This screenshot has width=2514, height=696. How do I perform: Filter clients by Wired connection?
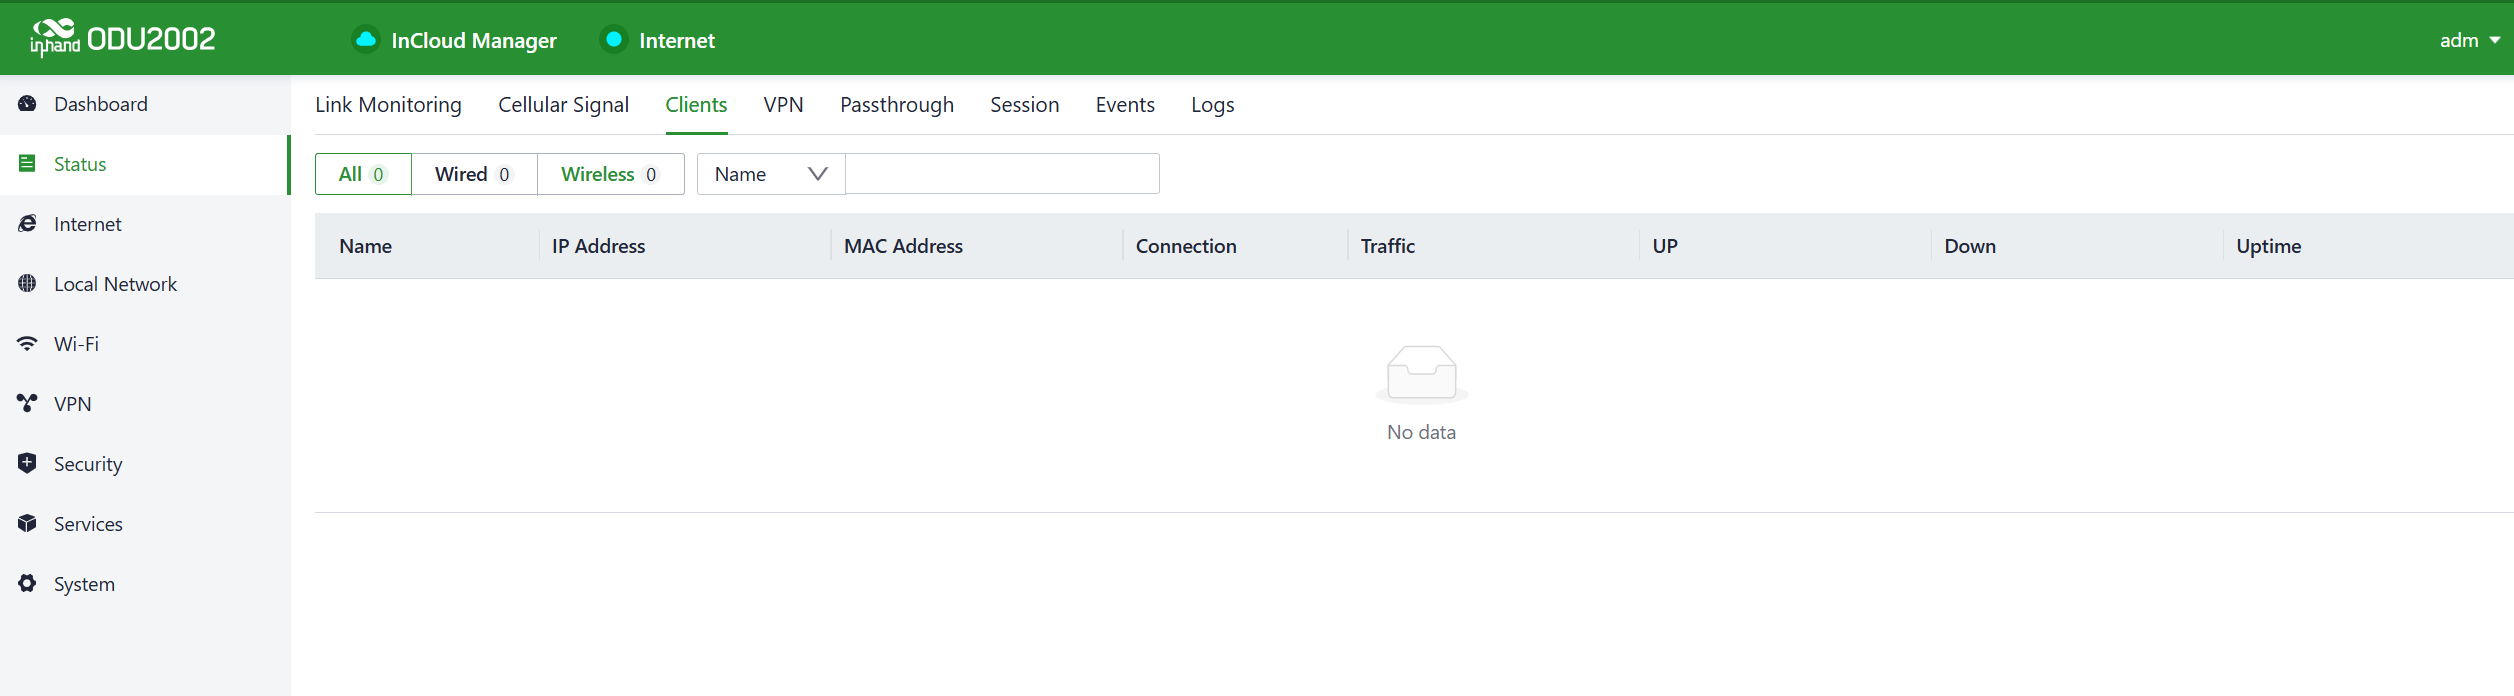473,174
